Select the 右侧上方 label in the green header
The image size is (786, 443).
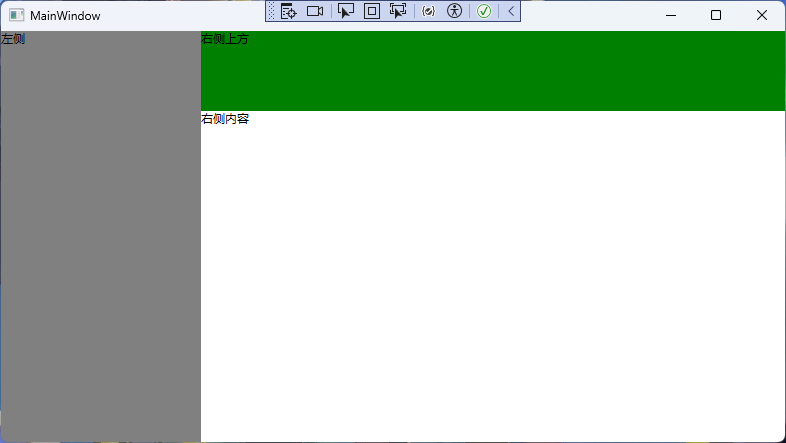coord(225,39)
